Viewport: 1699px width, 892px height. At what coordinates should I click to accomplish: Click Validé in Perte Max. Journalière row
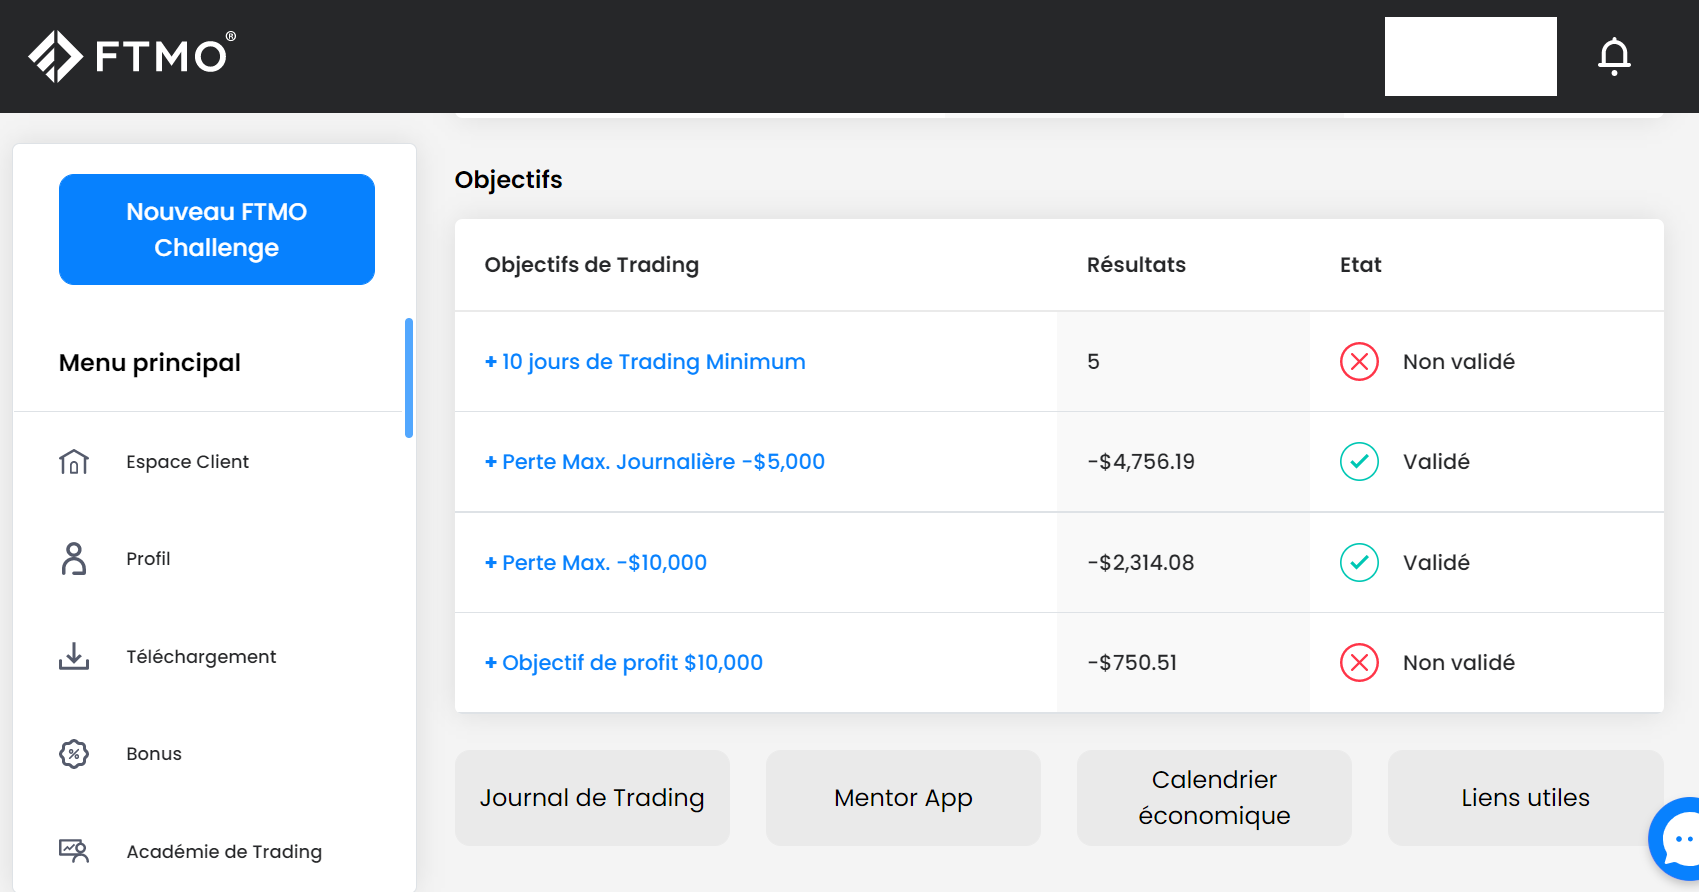(x=1436, y=462)
